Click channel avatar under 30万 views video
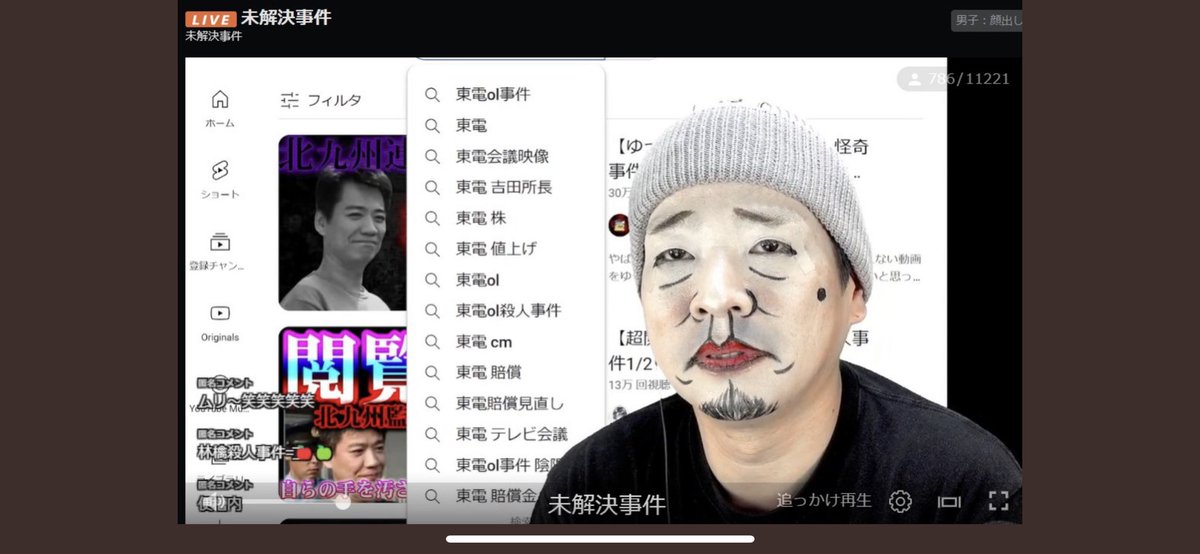This screenshot has height=554, width=1200. pos(619,225)
